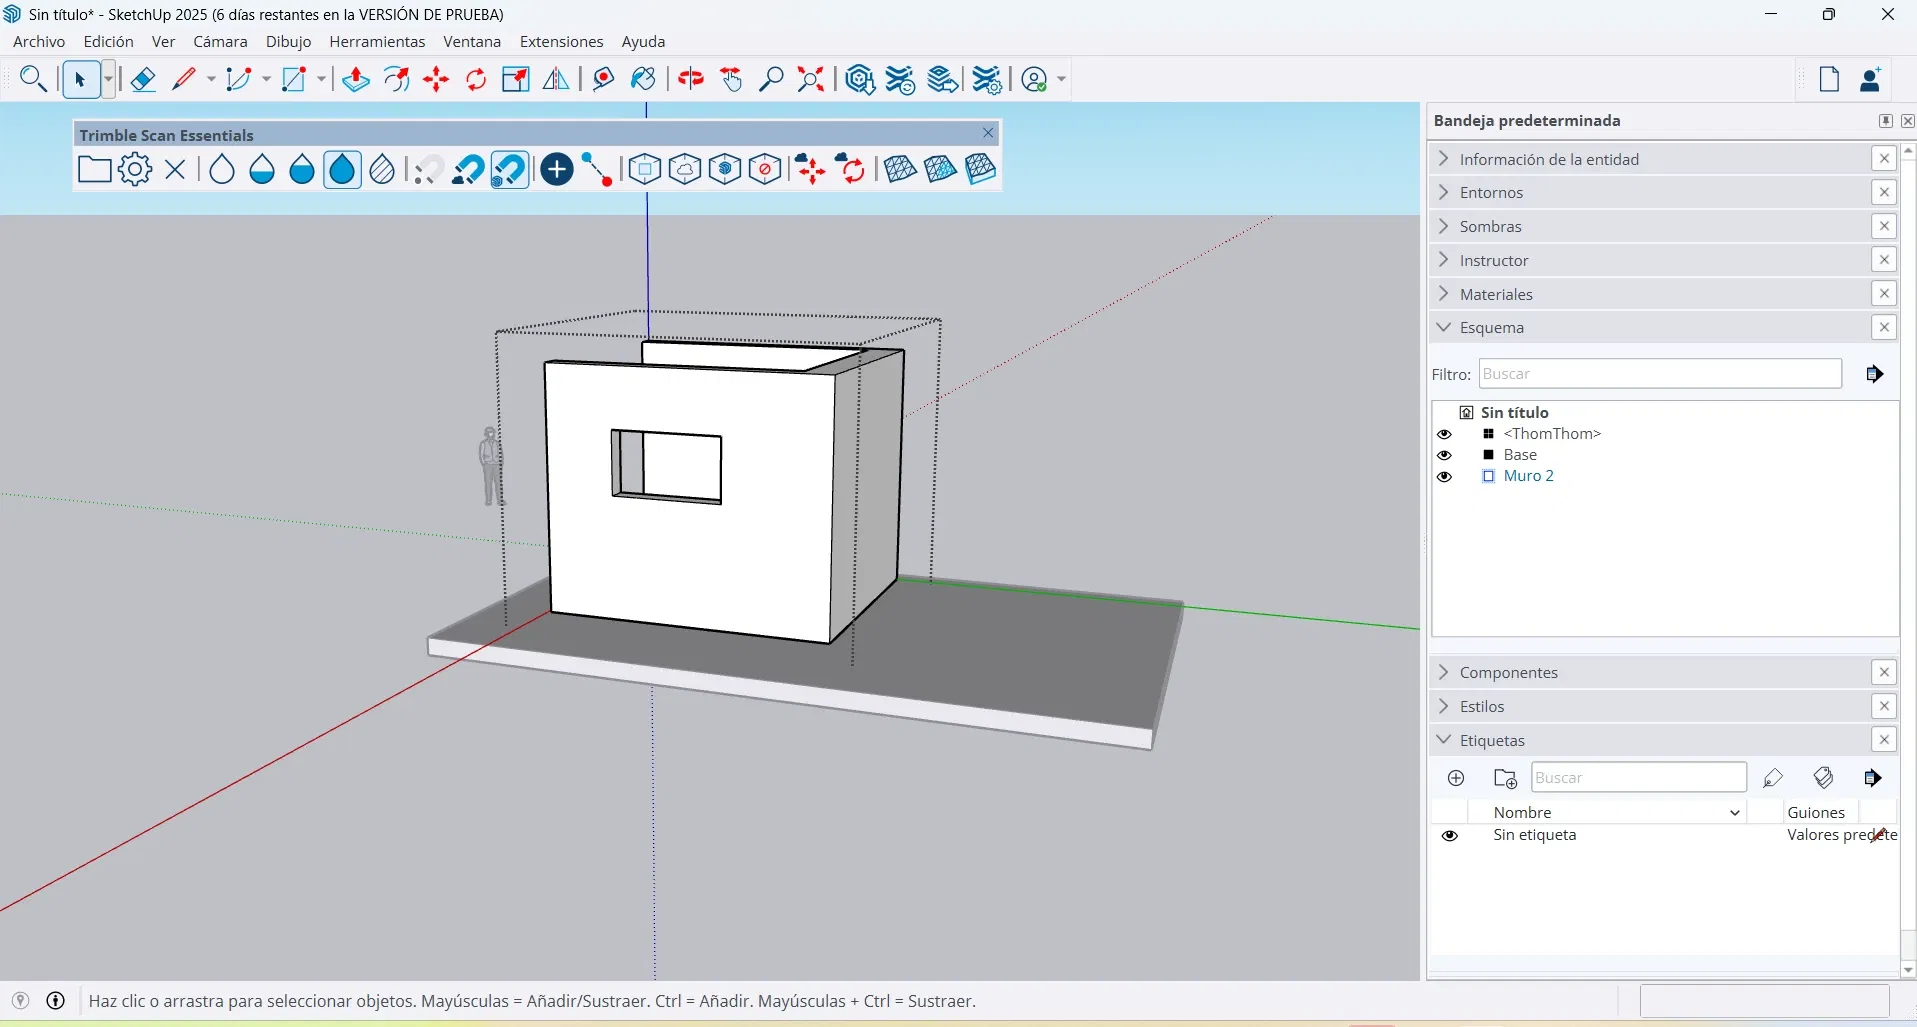Expand the Instructor panel
Viewport: 1917px width, 1027px height.
click(x=1444, y=260)
